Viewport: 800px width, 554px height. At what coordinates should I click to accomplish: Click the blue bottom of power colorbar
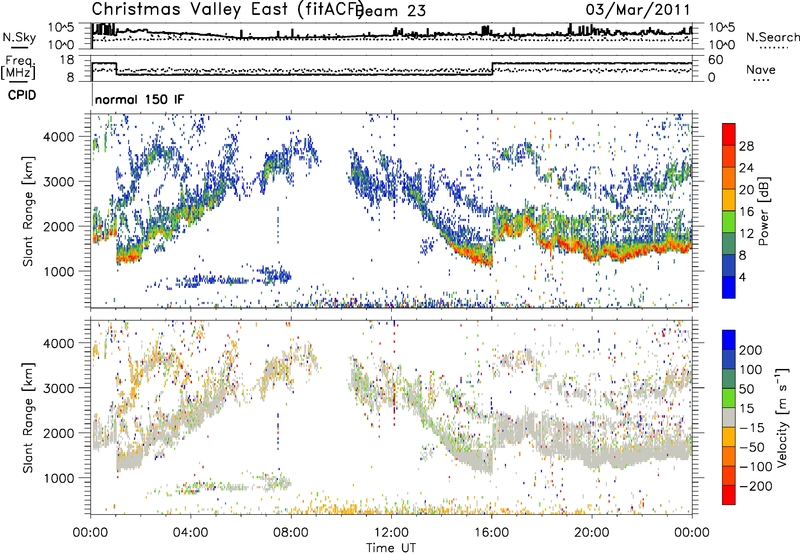729,288
